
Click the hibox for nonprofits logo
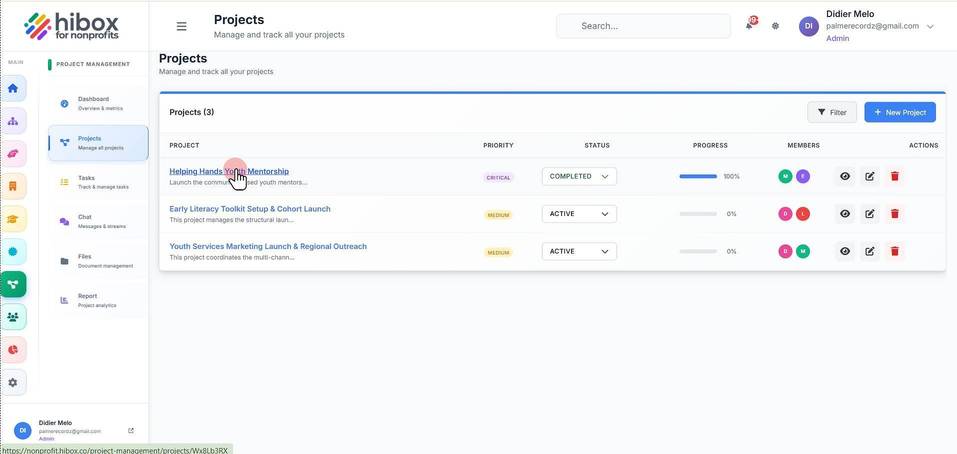pyautogui.click(x=71, y=26)
